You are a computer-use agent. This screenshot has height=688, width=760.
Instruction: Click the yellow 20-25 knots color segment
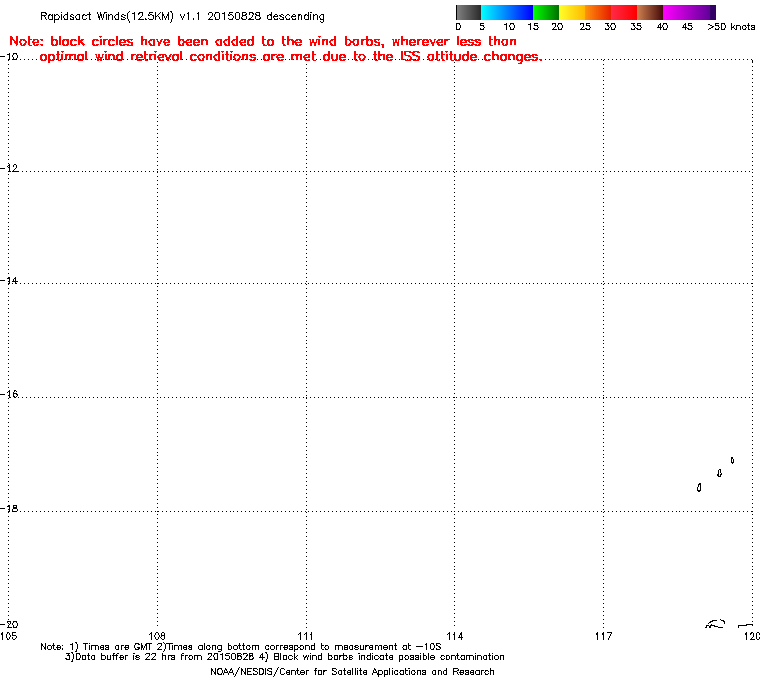click(572, 12)
